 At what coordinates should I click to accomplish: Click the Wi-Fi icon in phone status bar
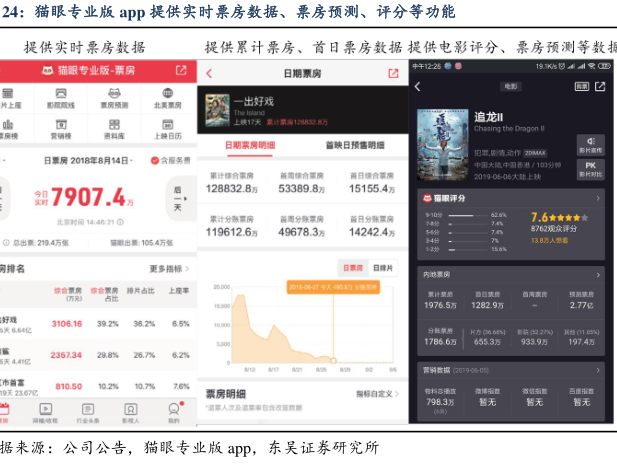click(591, 66)
